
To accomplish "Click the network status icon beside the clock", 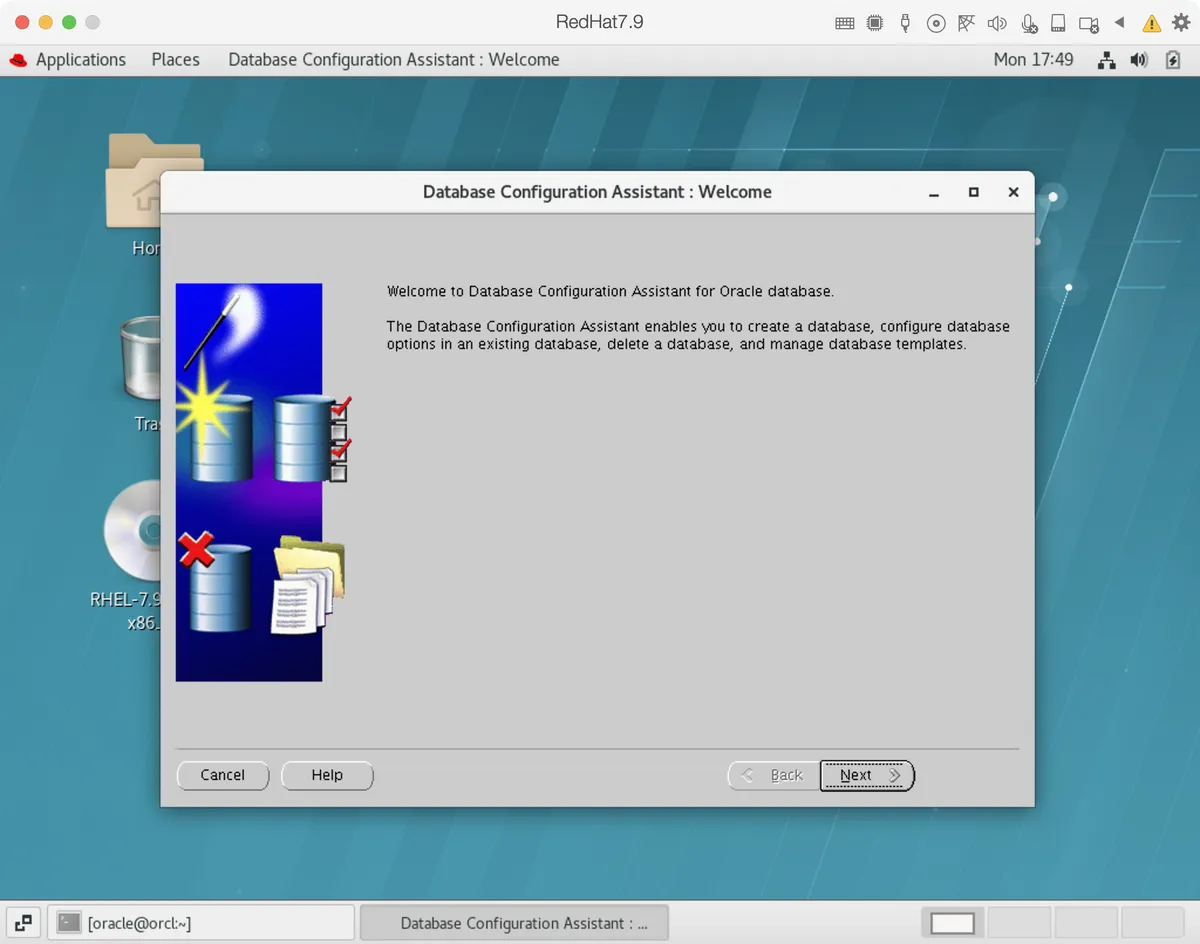I will click(x=1106, y=60).
